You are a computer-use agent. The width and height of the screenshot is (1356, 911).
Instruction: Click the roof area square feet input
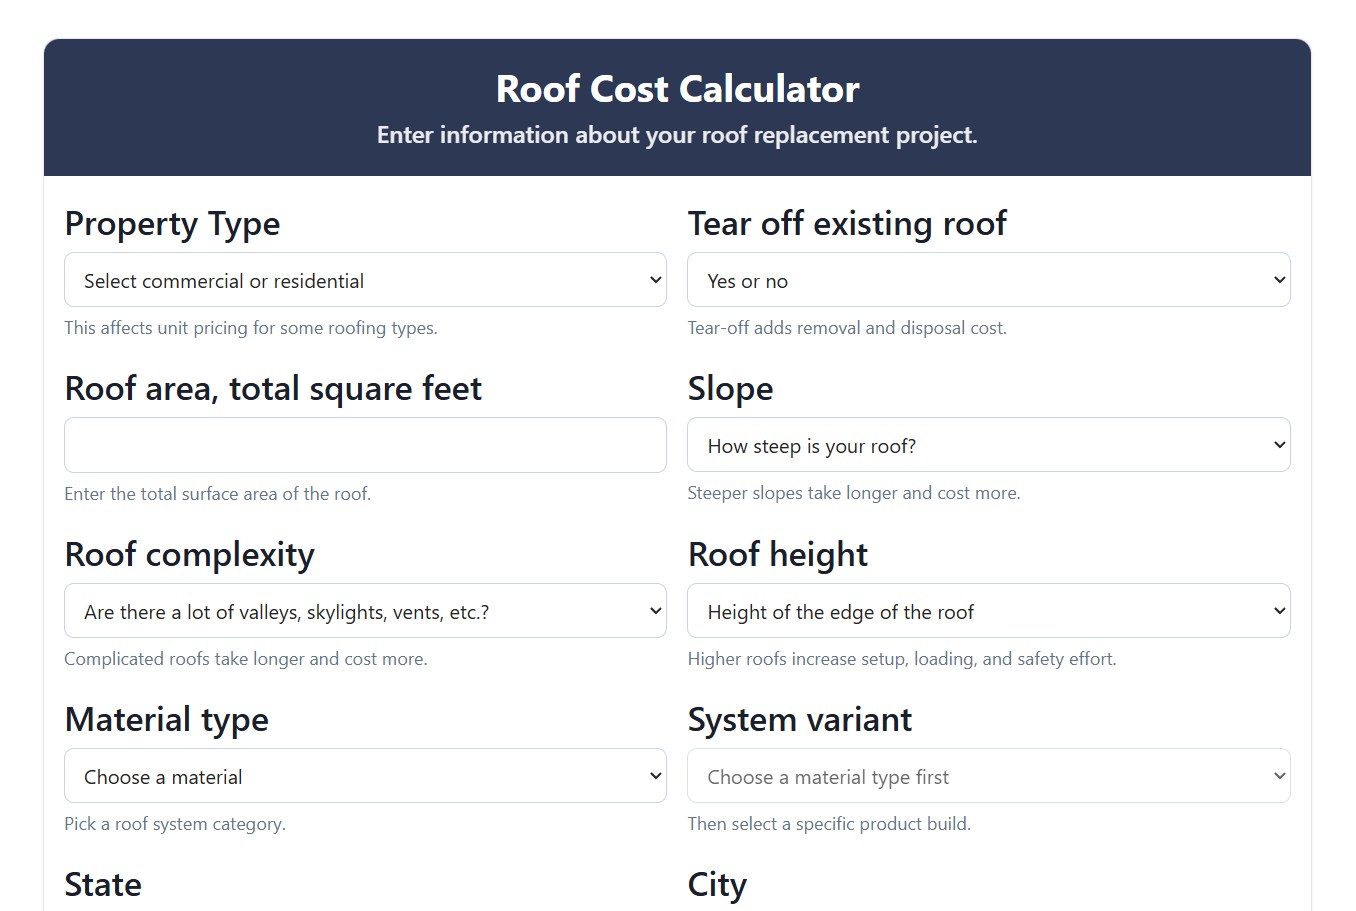[365, 445]
